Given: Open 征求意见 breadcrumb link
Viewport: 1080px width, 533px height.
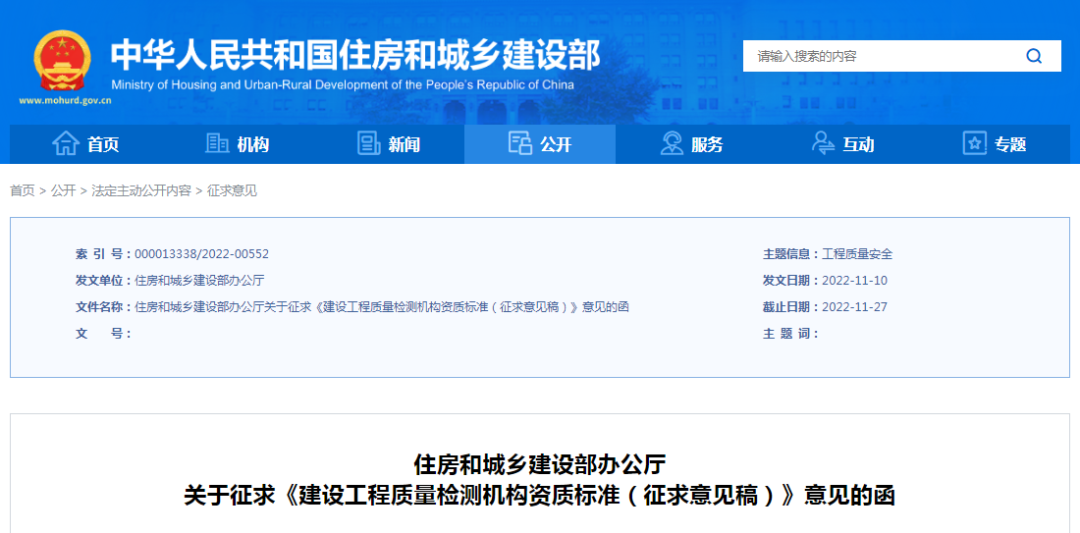Looking at the screenshot, I should pos(232,191).
